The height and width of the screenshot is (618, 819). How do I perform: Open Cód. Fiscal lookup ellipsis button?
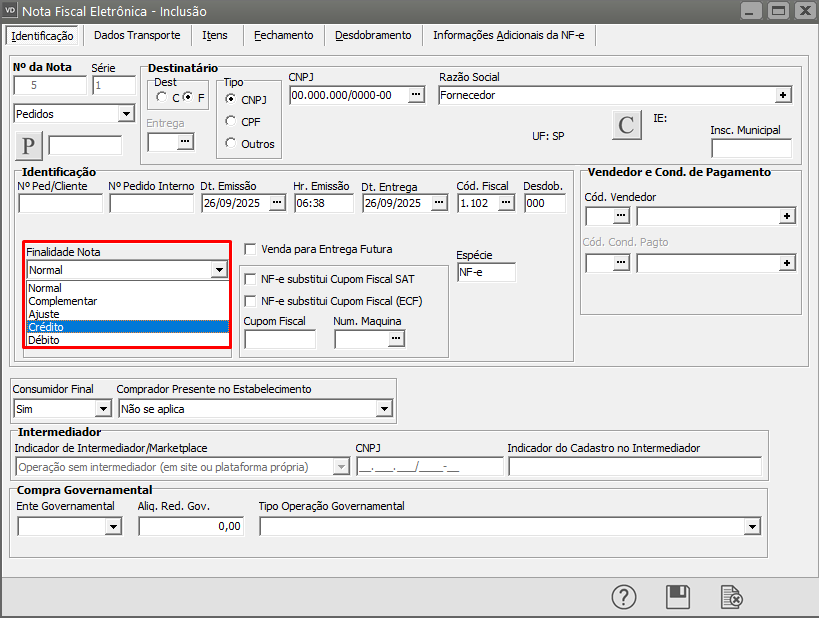tap(506, 203)
